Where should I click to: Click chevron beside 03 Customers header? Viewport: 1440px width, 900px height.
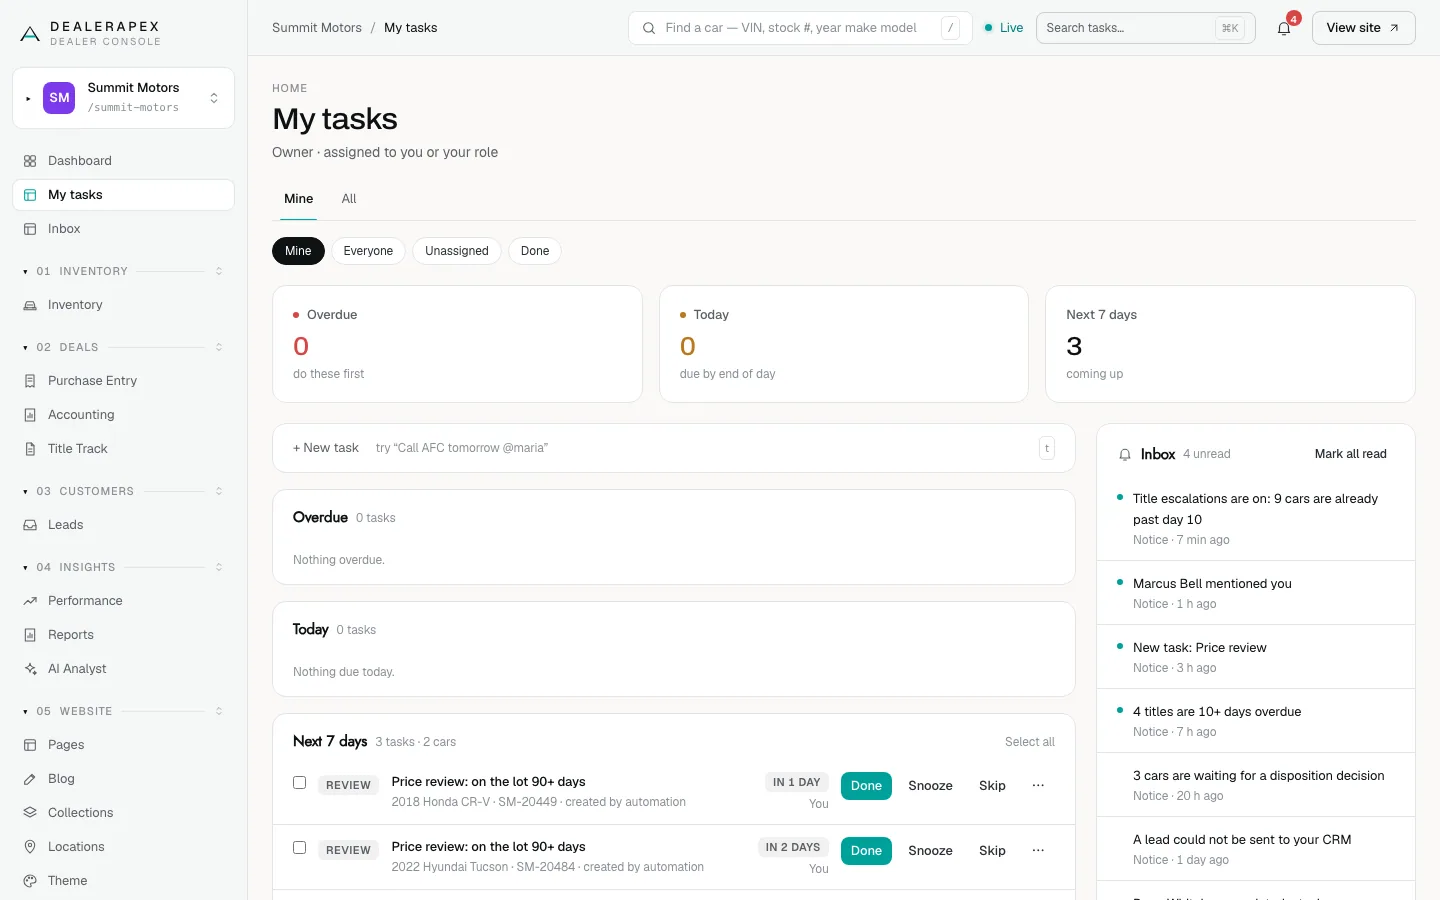pos(219,491)
